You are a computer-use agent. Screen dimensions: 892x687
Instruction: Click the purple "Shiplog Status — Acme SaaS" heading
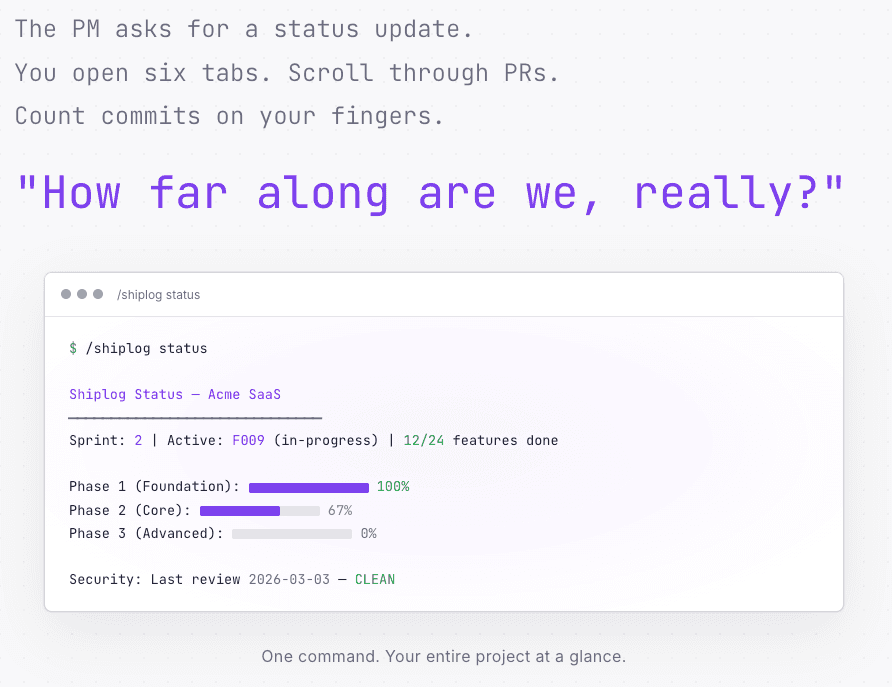175,395
